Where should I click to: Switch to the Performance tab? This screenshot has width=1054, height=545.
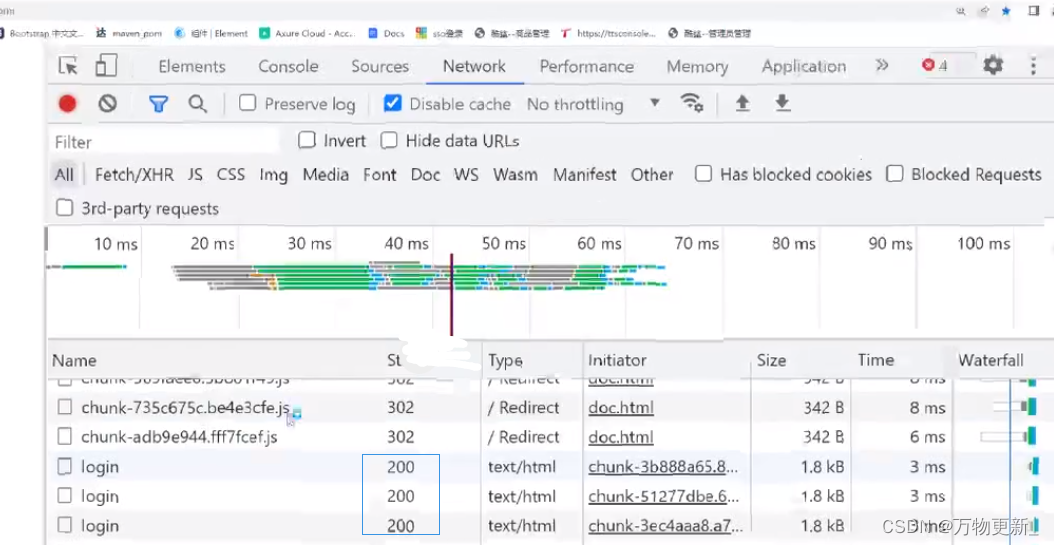pyautogui.click(x=587, y=66)
